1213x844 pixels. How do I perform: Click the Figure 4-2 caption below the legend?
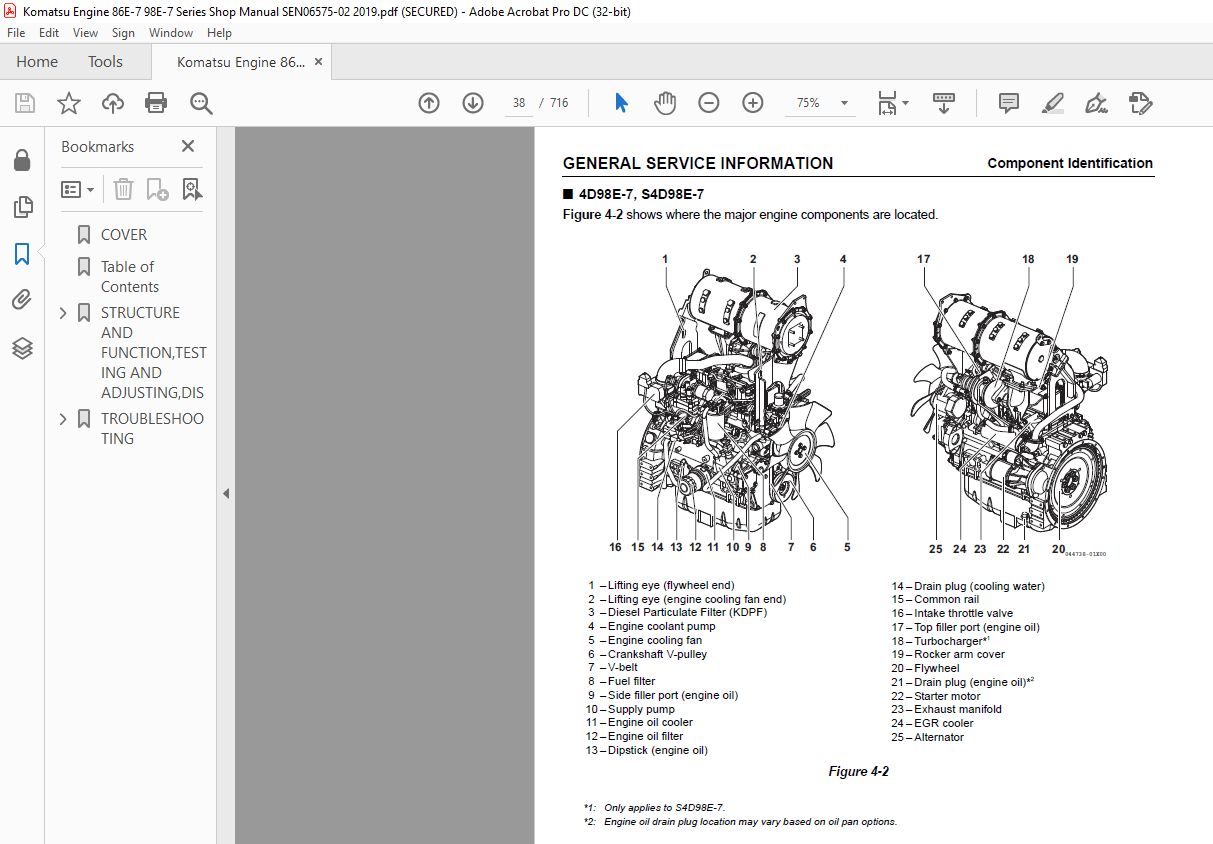click(859, 771)
